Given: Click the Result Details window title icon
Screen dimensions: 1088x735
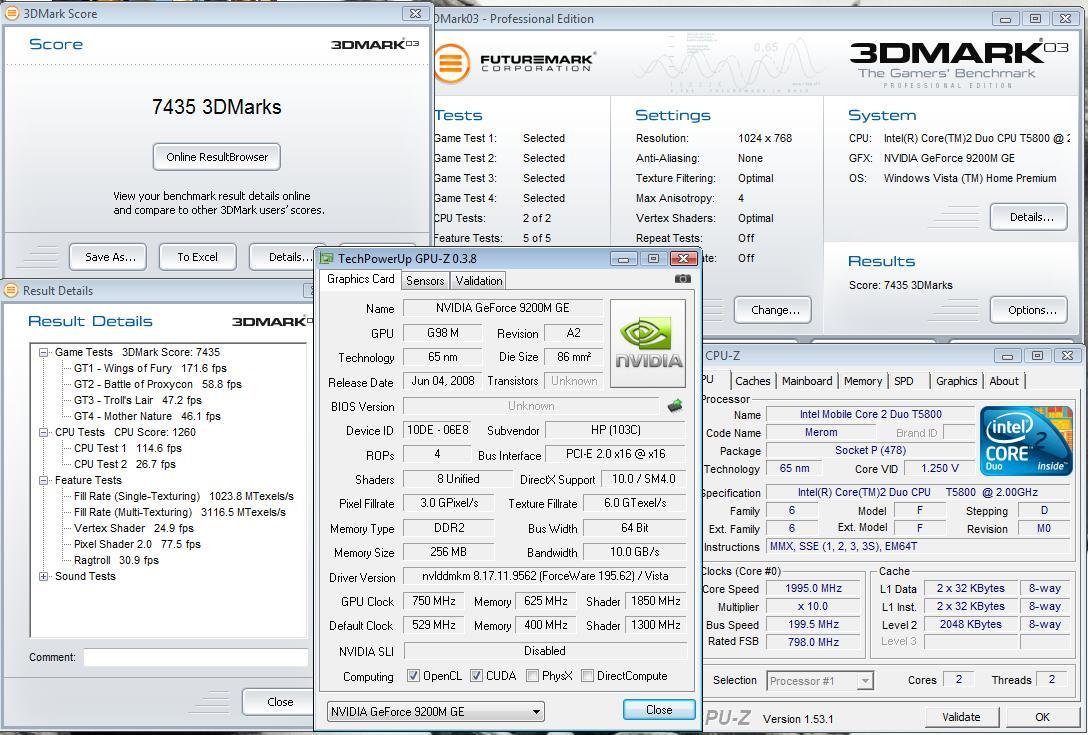Looking at the screenshot, I should [x=12, y=290].
